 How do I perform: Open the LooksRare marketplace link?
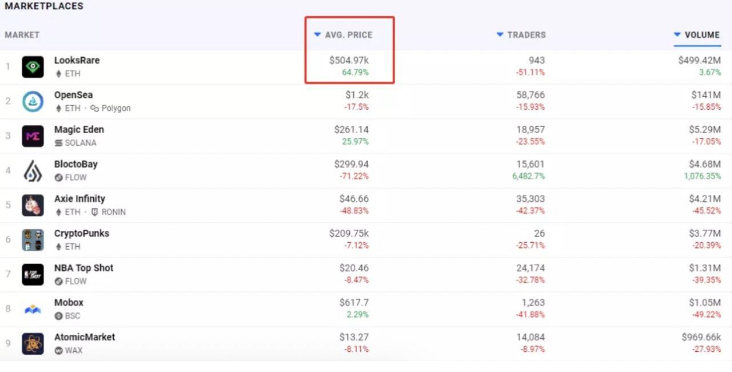click(77, 60)
